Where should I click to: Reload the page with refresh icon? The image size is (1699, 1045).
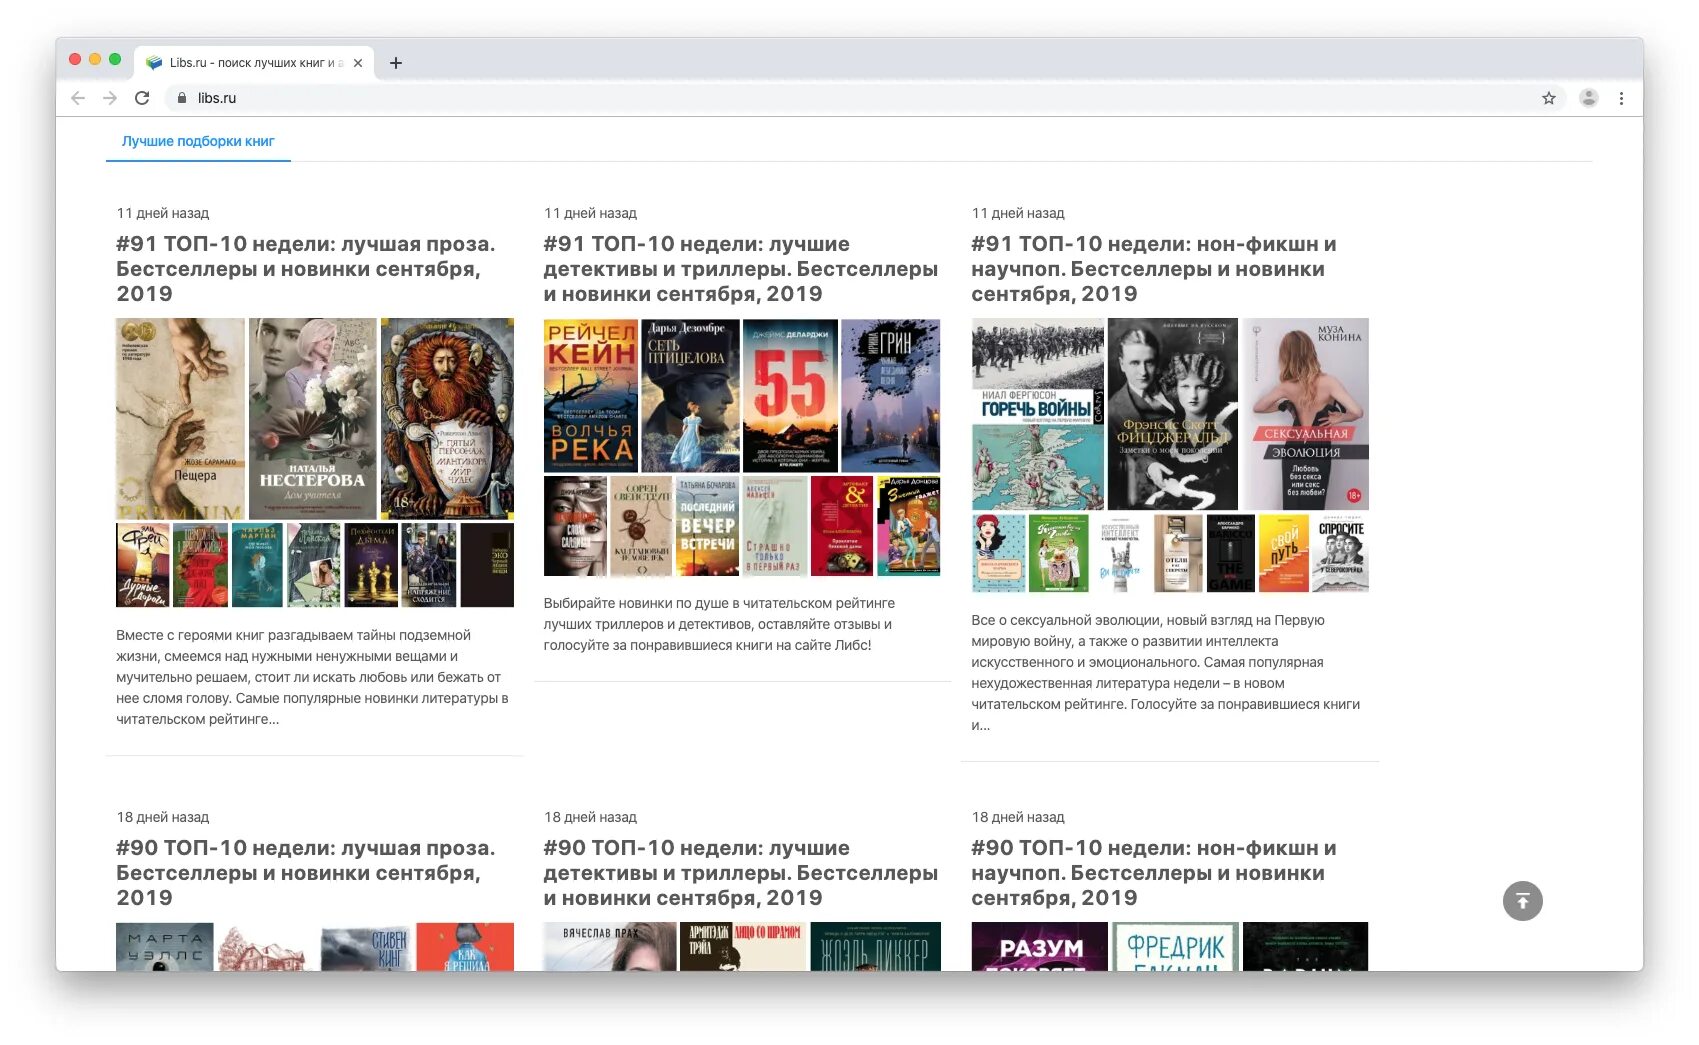point(142,98)
